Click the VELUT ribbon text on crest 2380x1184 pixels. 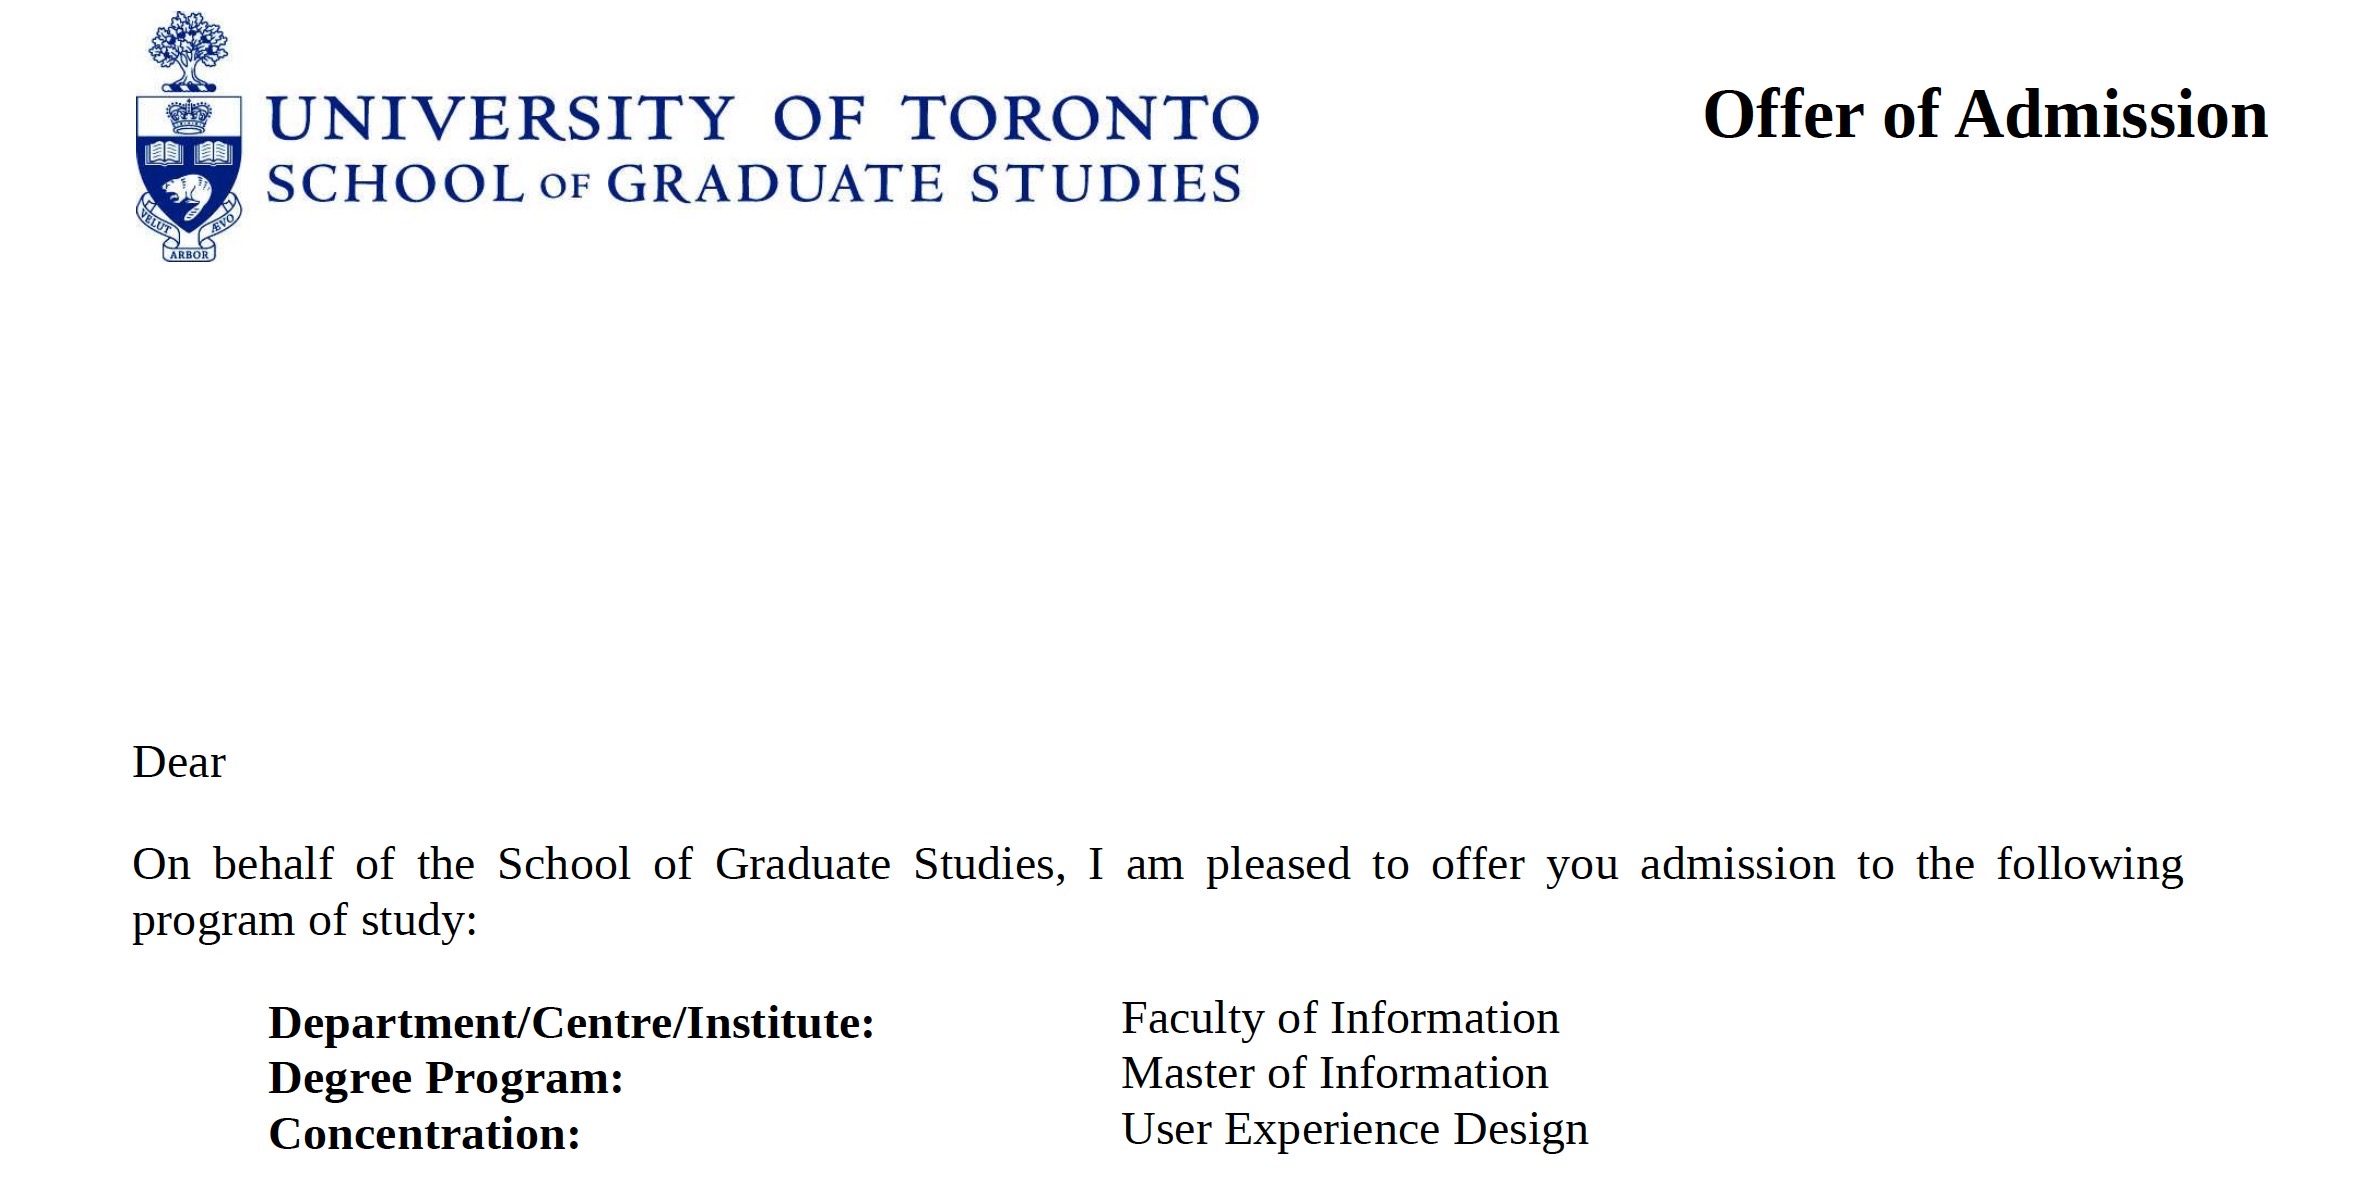click(x=155, y=222)
